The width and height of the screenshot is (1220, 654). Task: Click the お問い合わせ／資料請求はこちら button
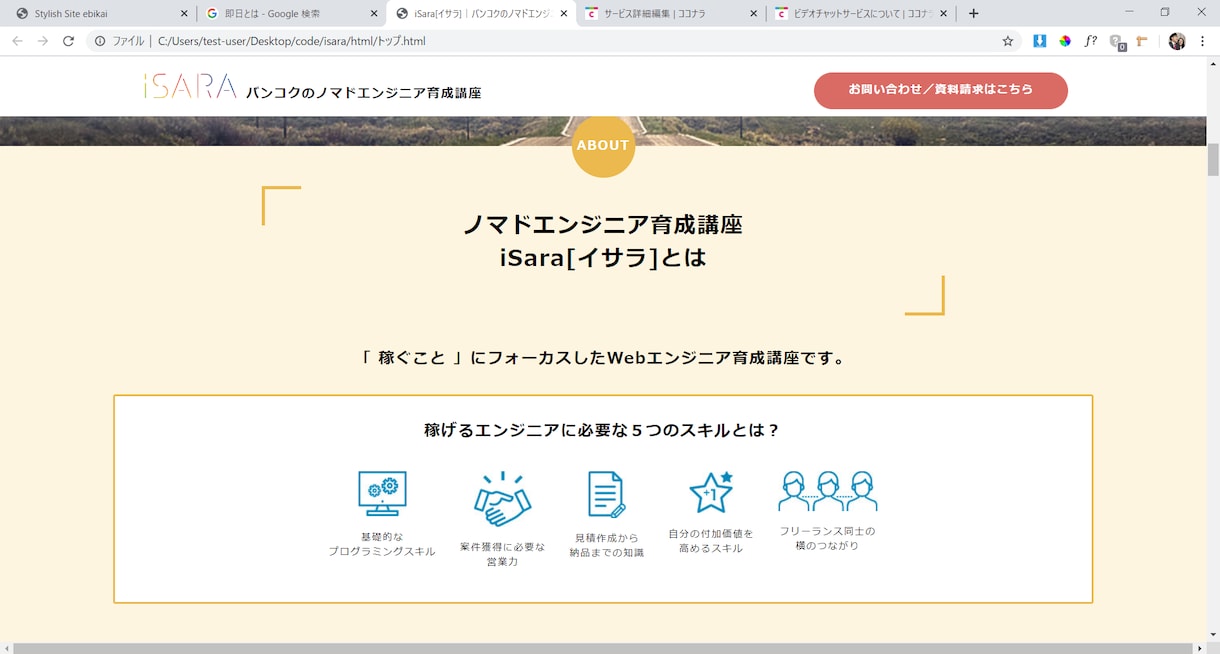(941, 90)
